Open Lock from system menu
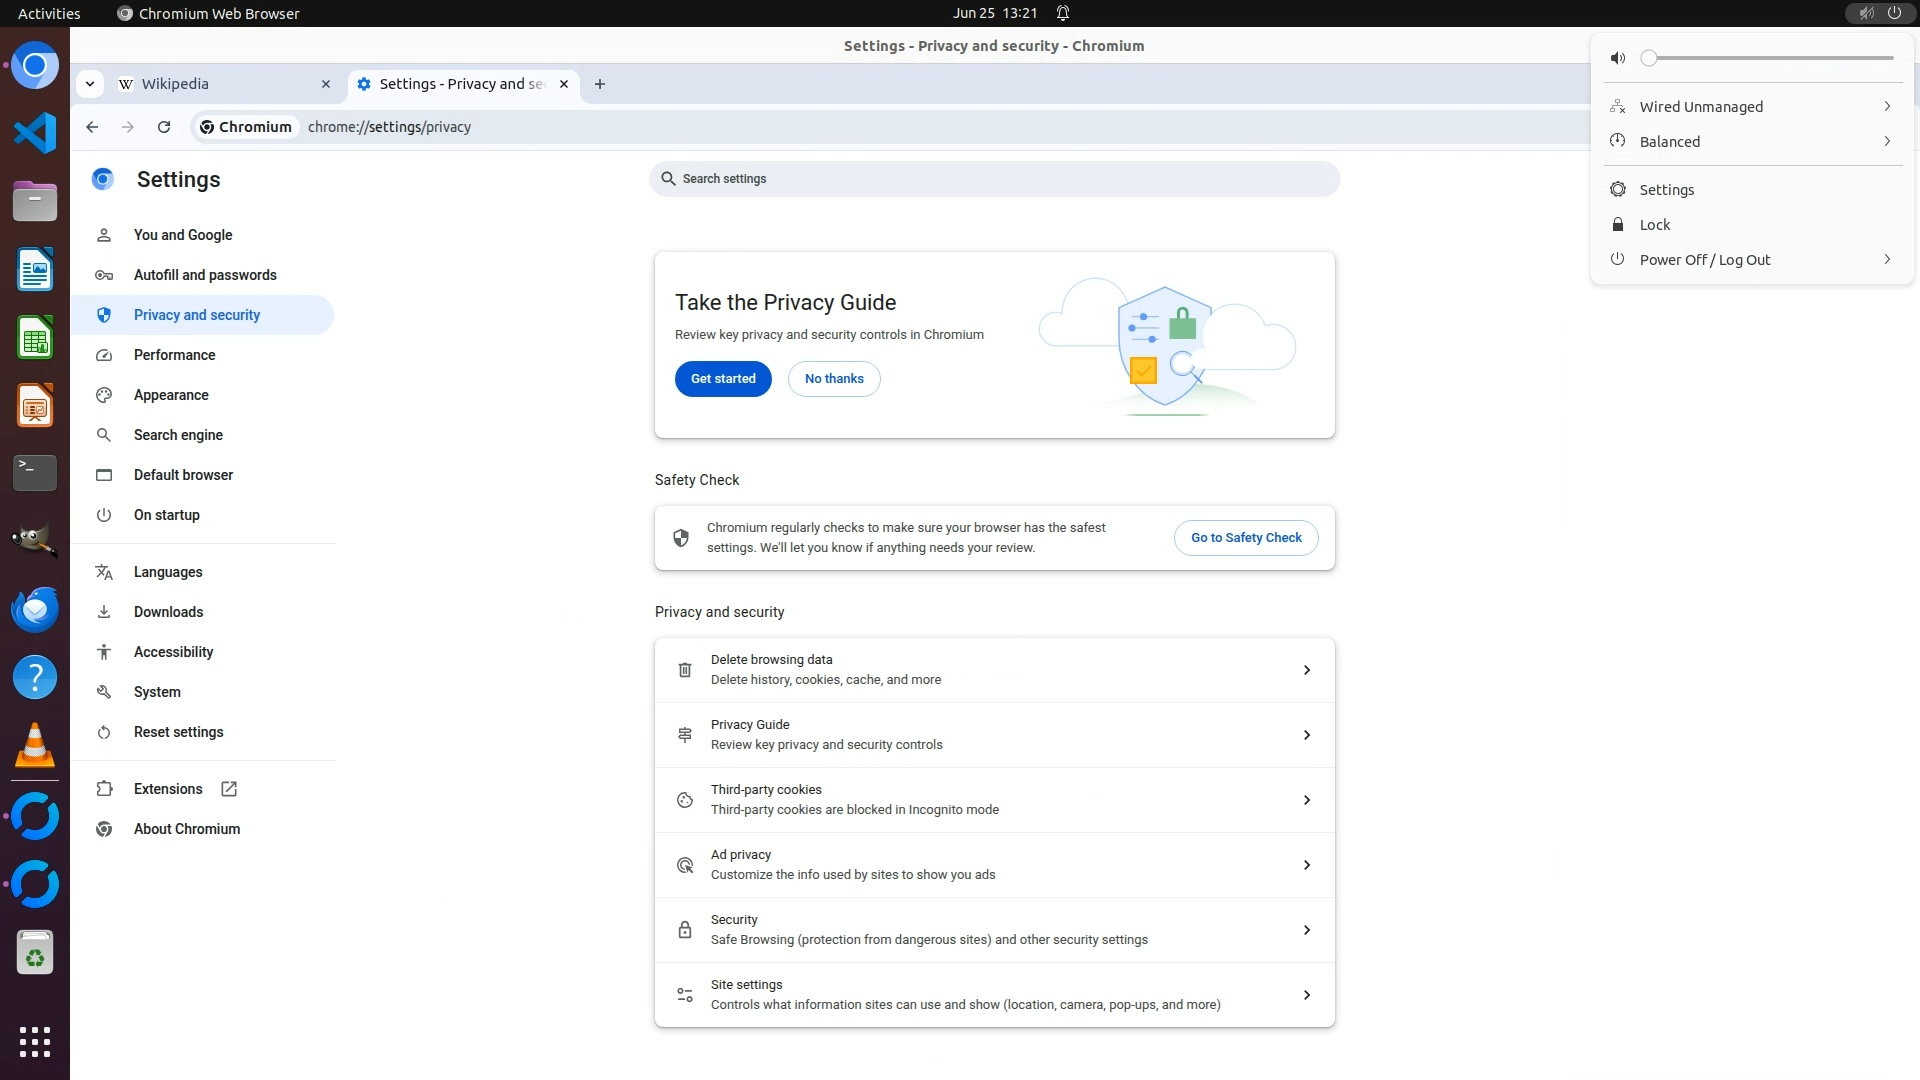The width and height of the screenshot is (1920, 1080). tap(1655, 225)
